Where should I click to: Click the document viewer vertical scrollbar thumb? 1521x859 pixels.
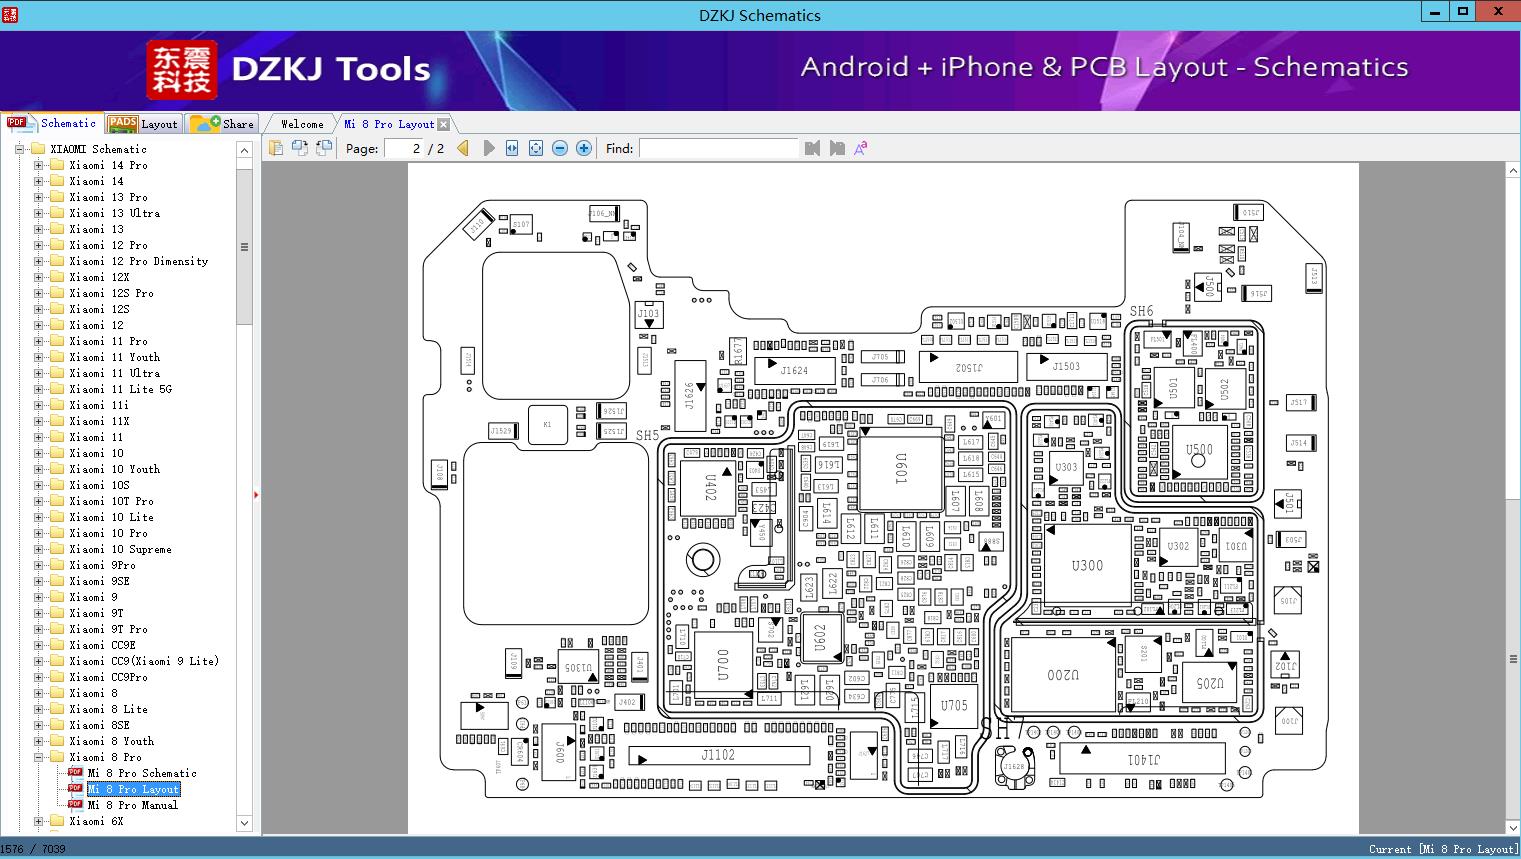click(x=1513, y=658)
